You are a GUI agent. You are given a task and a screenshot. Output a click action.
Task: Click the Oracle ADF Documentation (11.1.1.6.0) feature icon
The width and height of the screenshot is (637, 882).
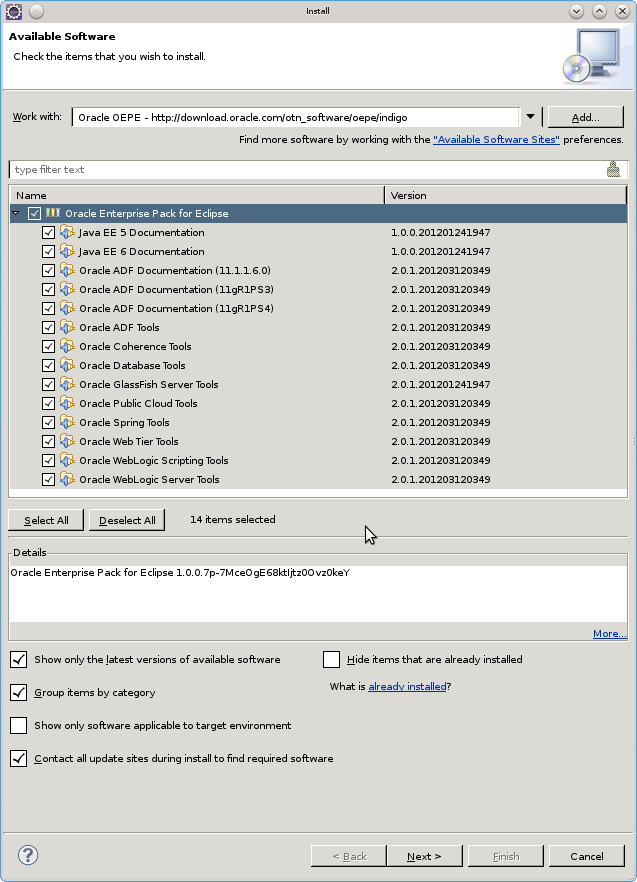(67, 271)
